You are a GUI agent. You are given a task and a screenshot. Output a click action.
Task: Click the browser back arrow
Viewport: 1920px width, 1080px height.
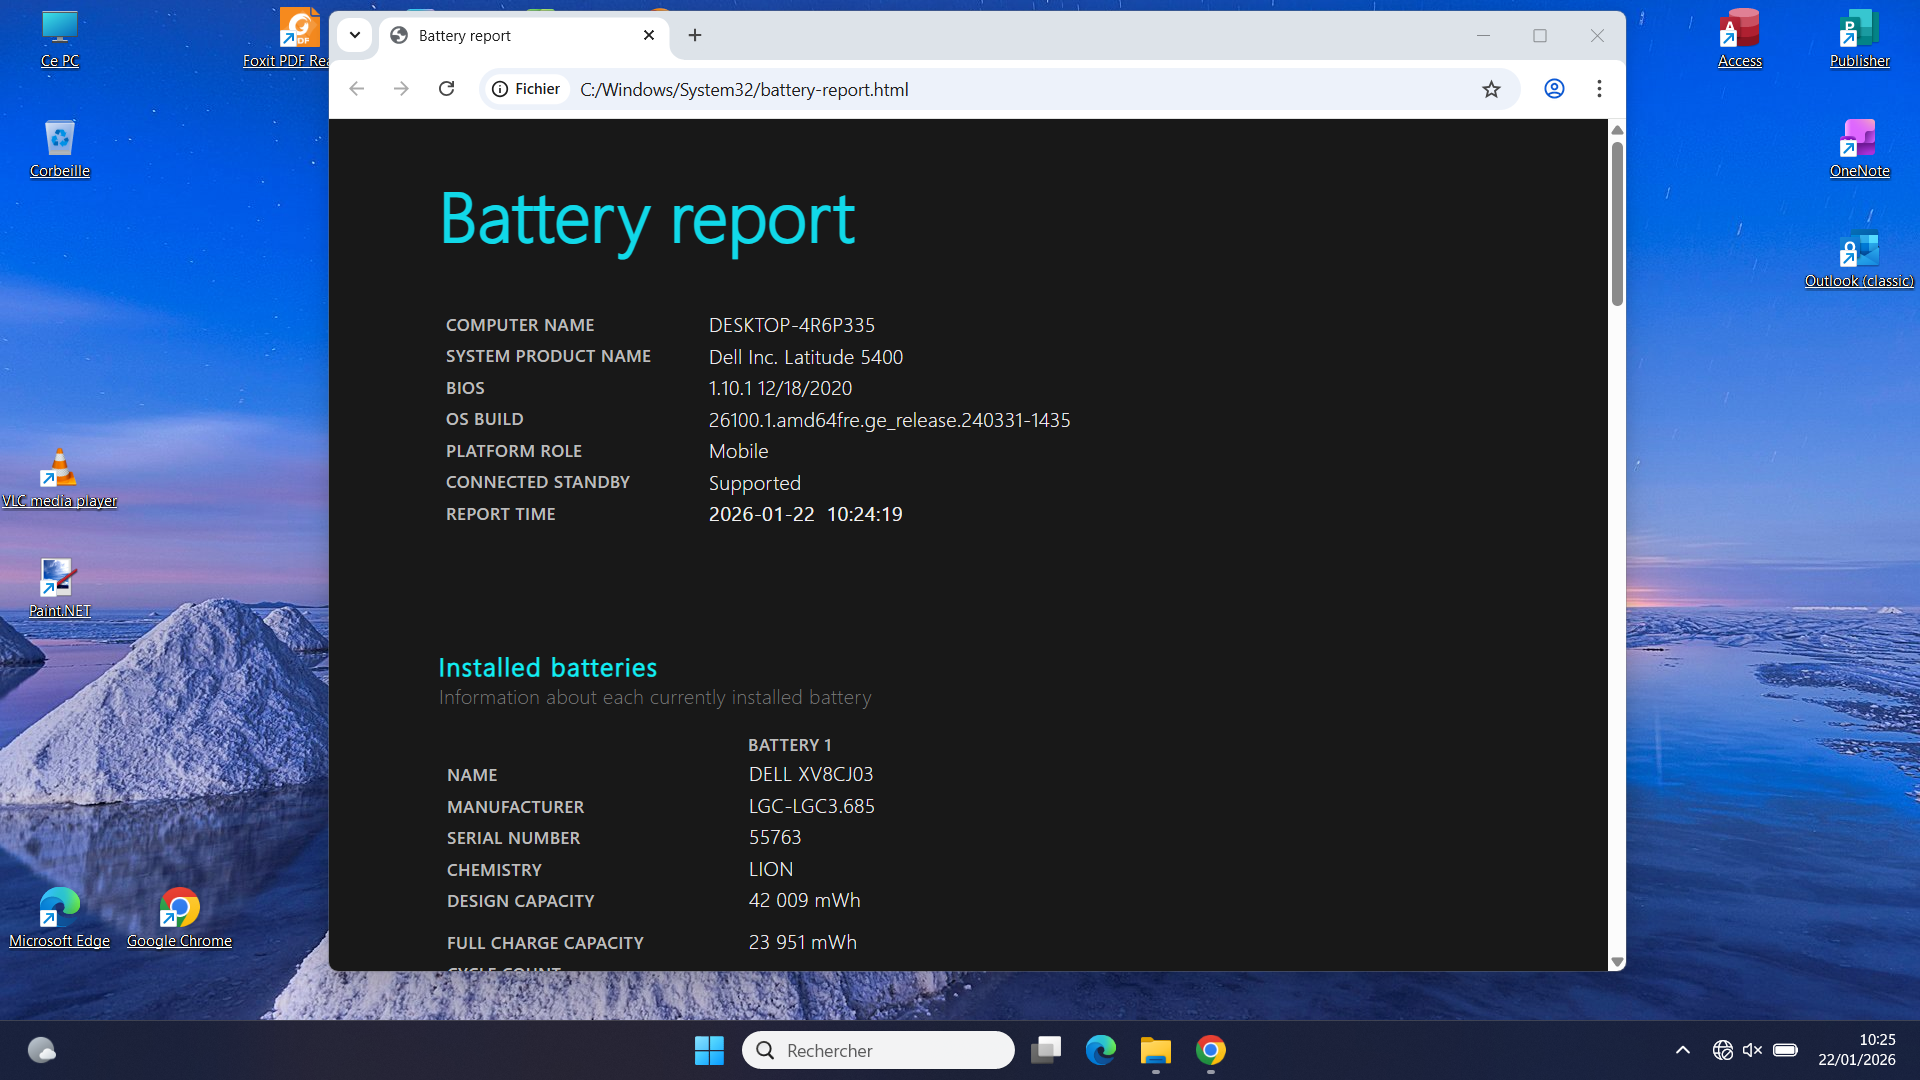pos(357,89)
